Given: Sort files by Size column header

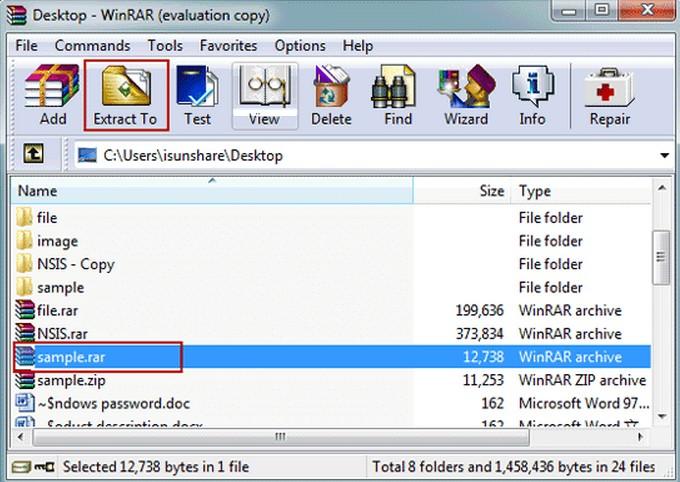Looking at the screenshot, I should 491,191.
